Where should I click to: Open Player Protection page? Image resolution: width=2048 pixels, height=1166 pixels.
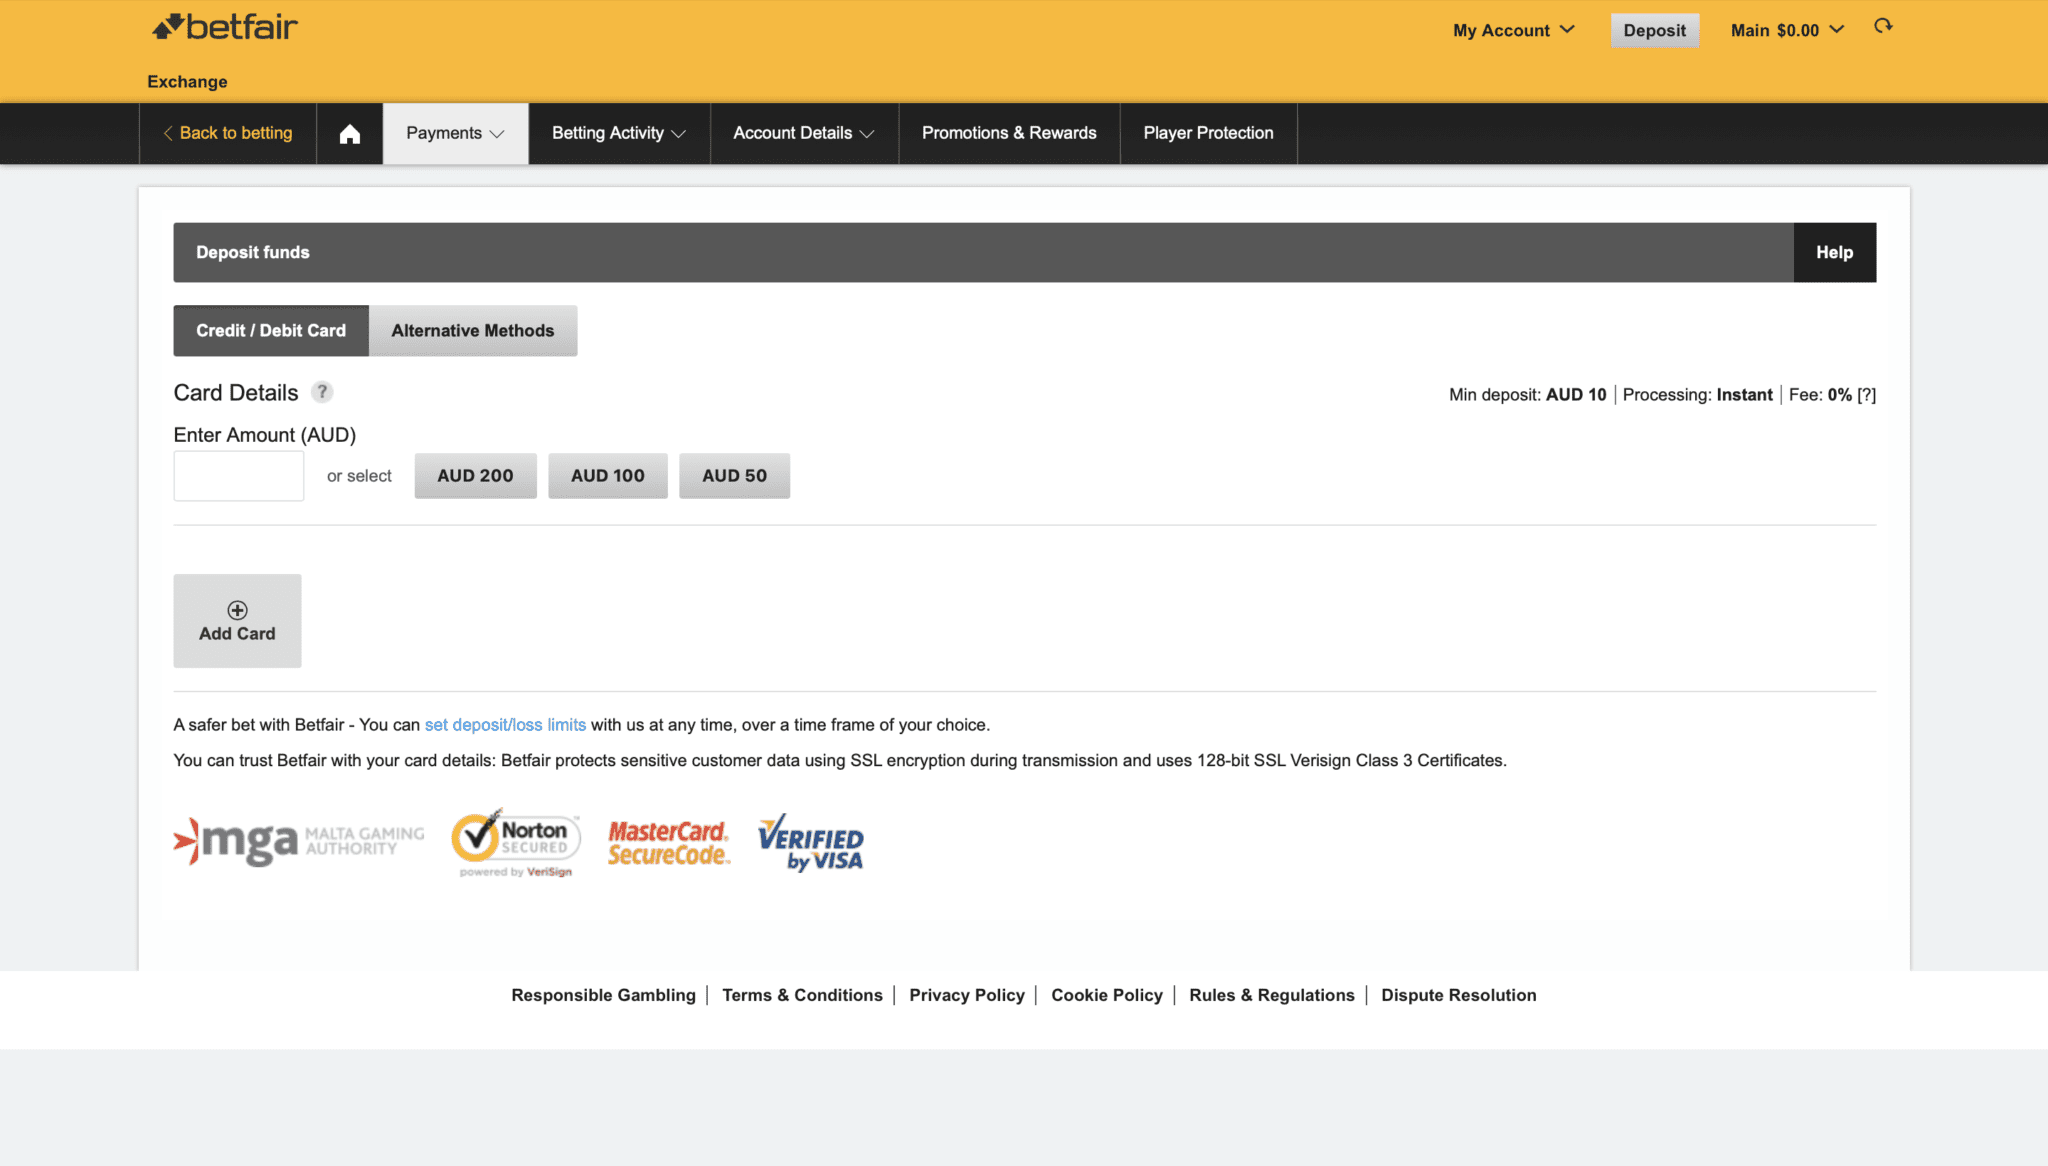click(1208, 134)
